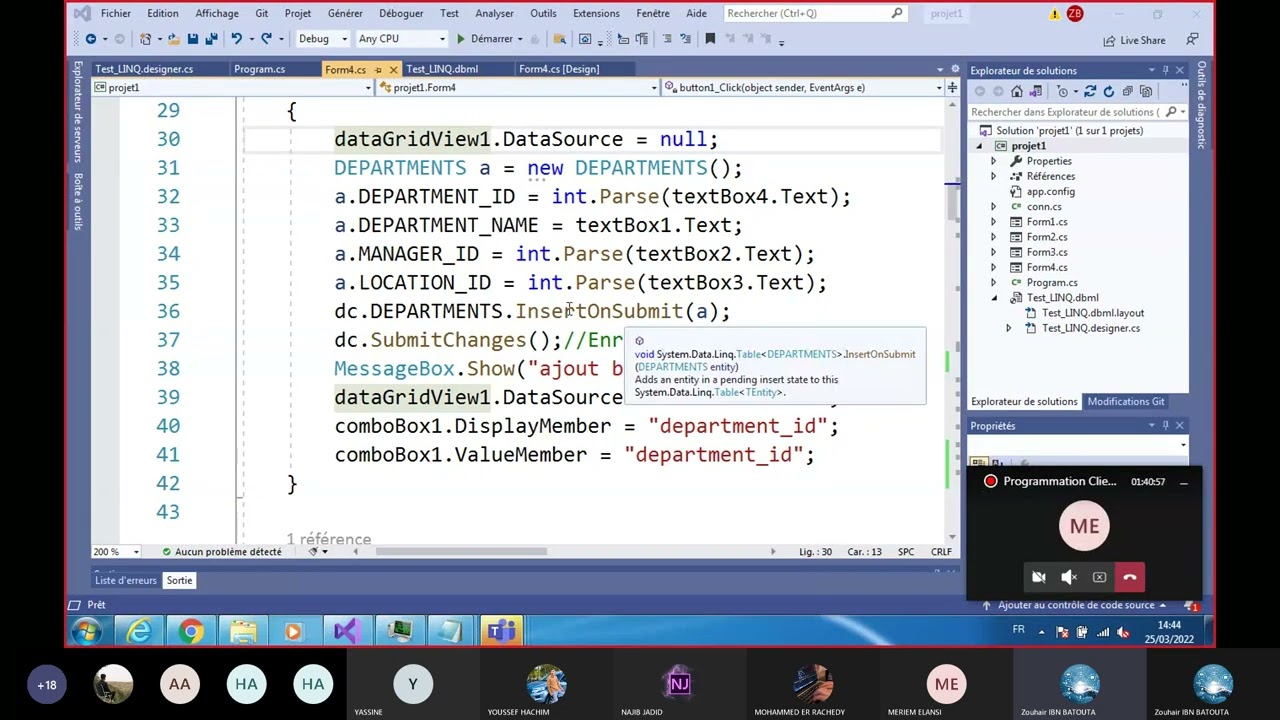The width and height of the screenshot is (1280, 720).
Task: Click Ajouter au contrôle de code source
Action: point(1075,605)
